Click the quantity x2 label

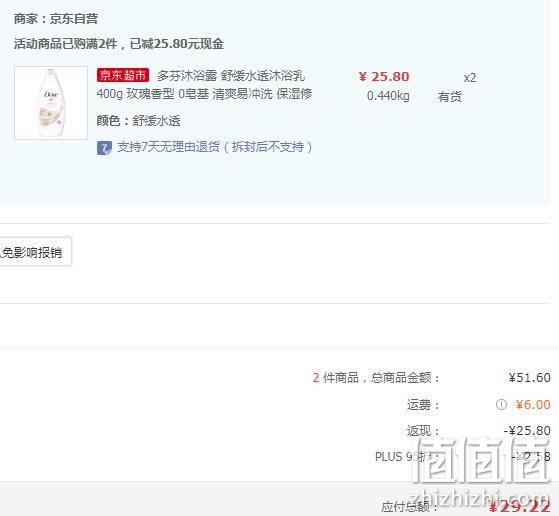pyautogui.click(x=470, y=78)
